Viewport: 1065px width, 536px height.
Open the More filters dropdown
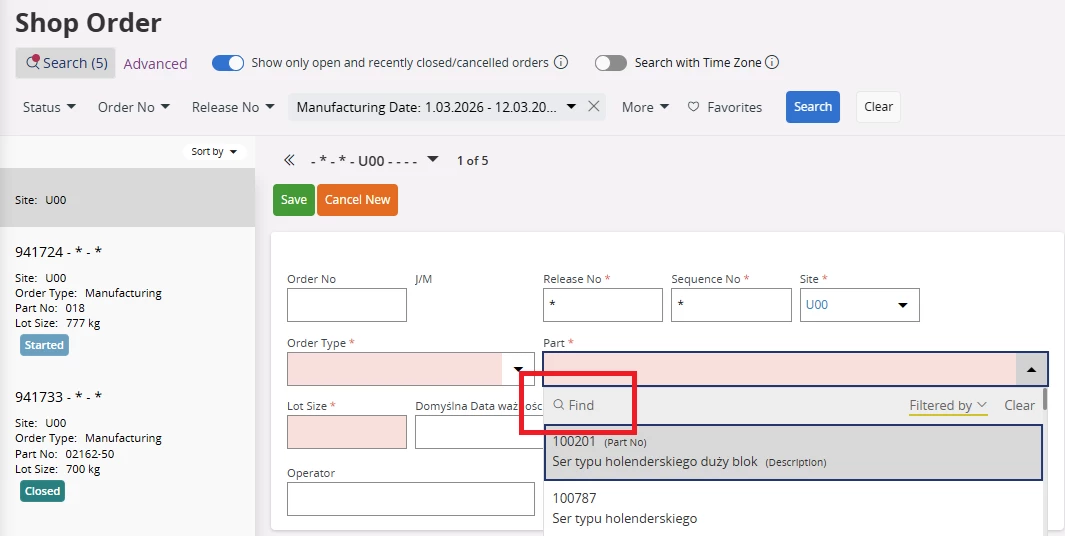[645, 107]
